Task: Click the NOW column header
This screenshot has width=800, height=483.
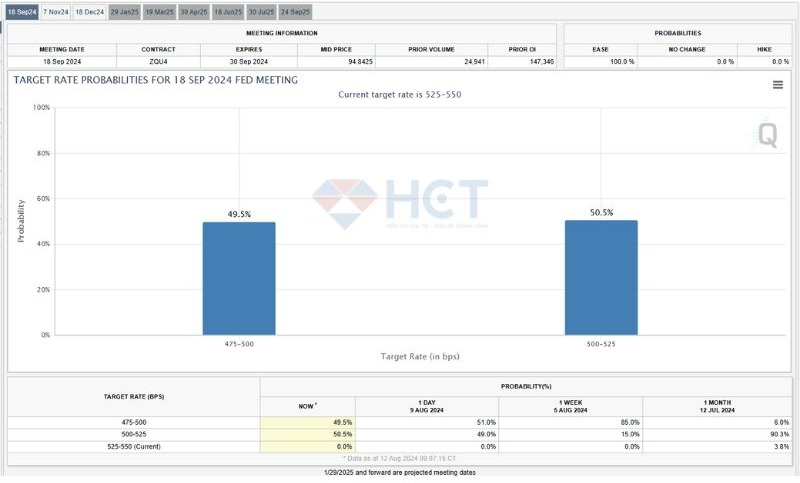Action: [307, 405]
